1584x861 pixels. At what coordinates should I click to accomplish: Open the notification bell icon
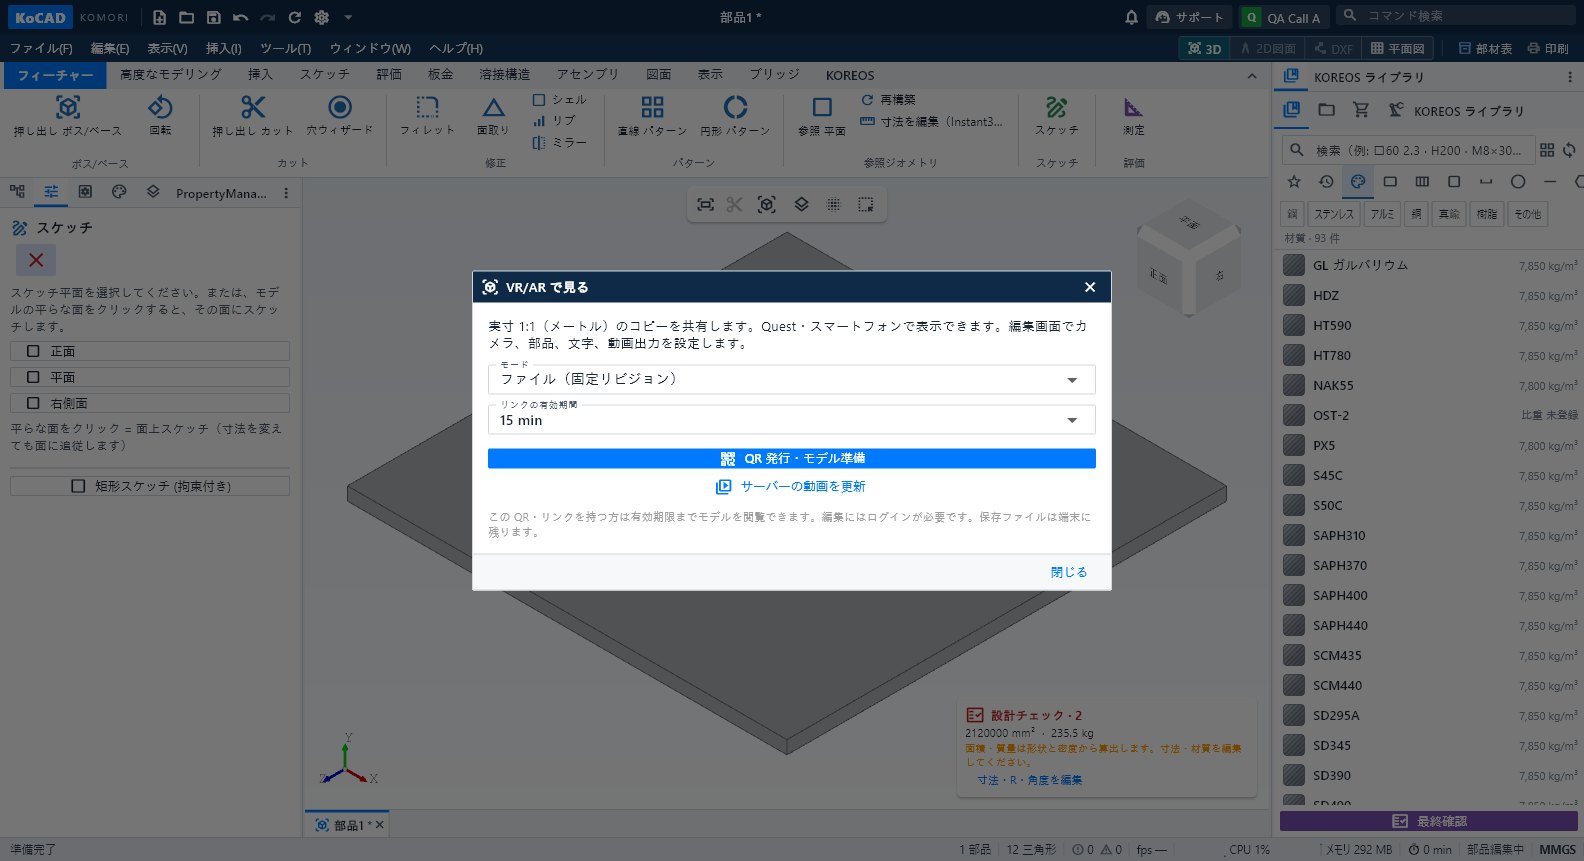1131,17
